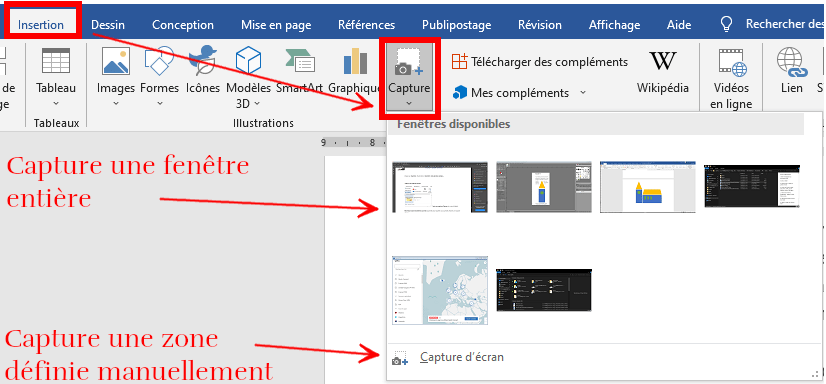Select the gray image editor window thumbnail
Viewport: 826px width, 384px height.
[x=544, y=188]
